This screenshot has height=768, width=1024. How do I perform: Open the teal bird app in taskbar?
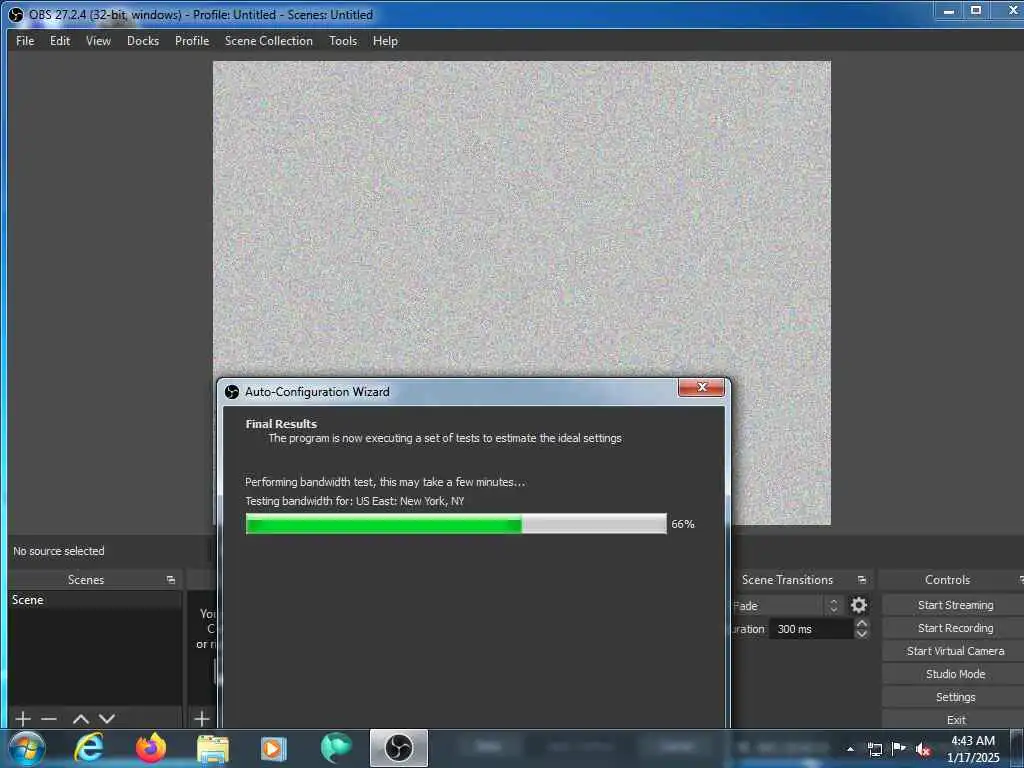tap(336, 748)
